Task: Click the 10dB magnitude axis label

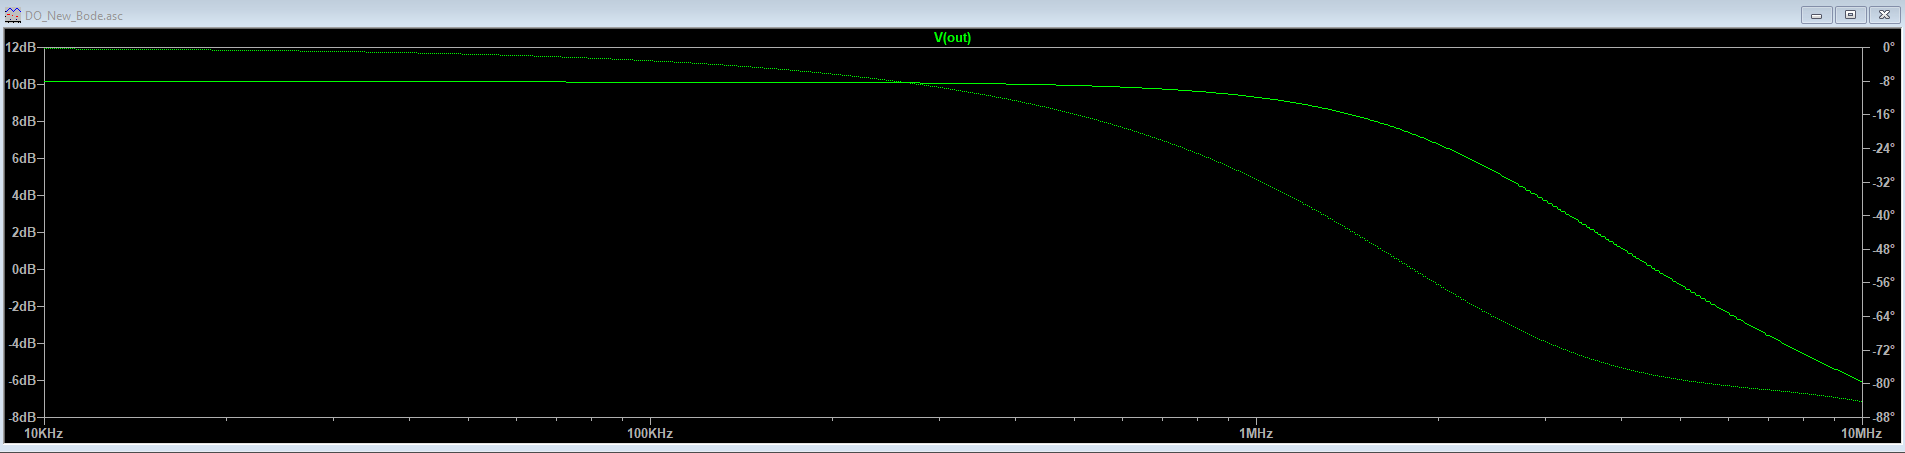Action: click(21, 85)
